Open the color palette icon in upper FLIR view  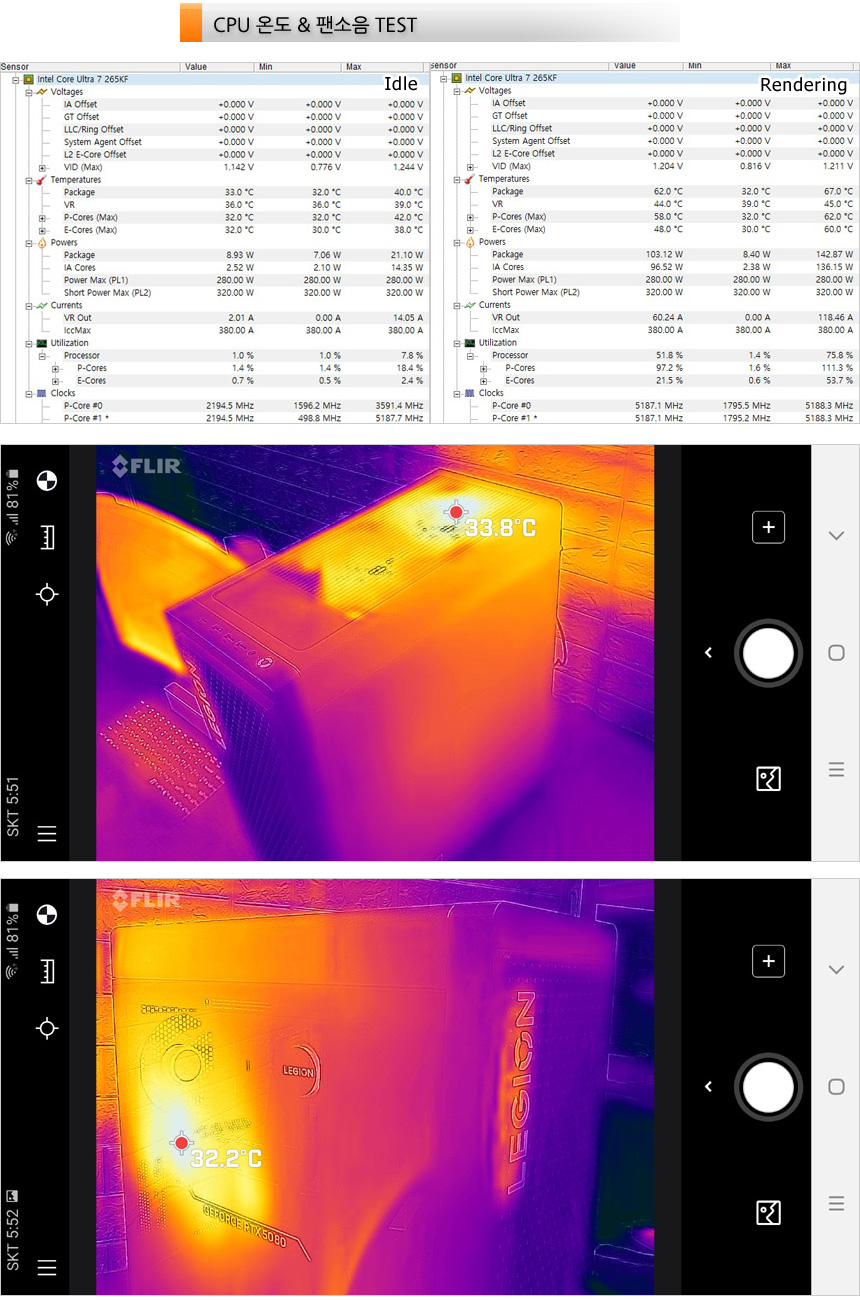pyautogui.click(x=46, y=481)
